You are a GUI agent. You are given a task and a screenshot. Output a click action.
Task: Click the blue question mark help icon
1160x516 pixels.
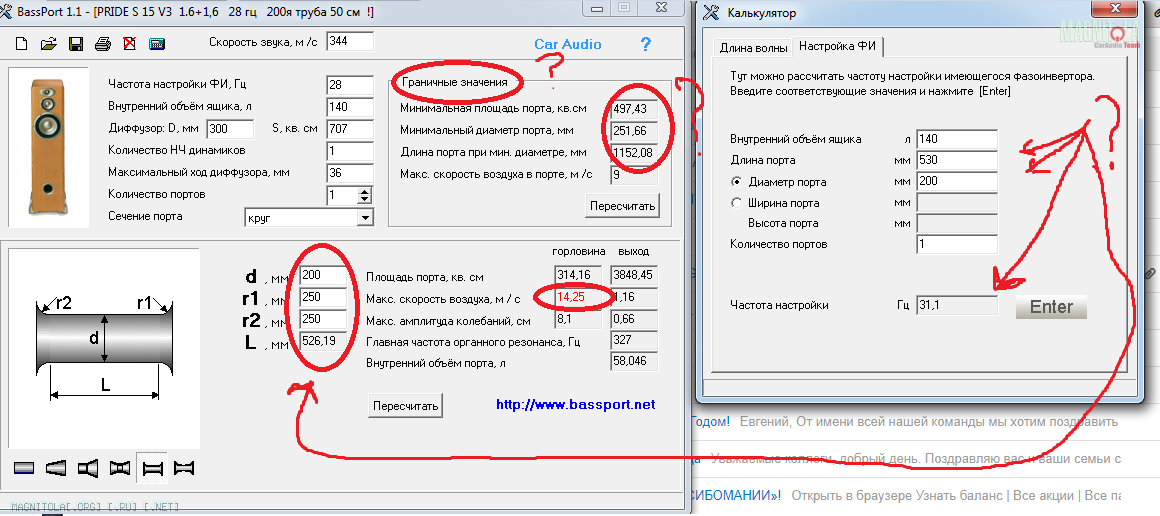click(645, 44)
